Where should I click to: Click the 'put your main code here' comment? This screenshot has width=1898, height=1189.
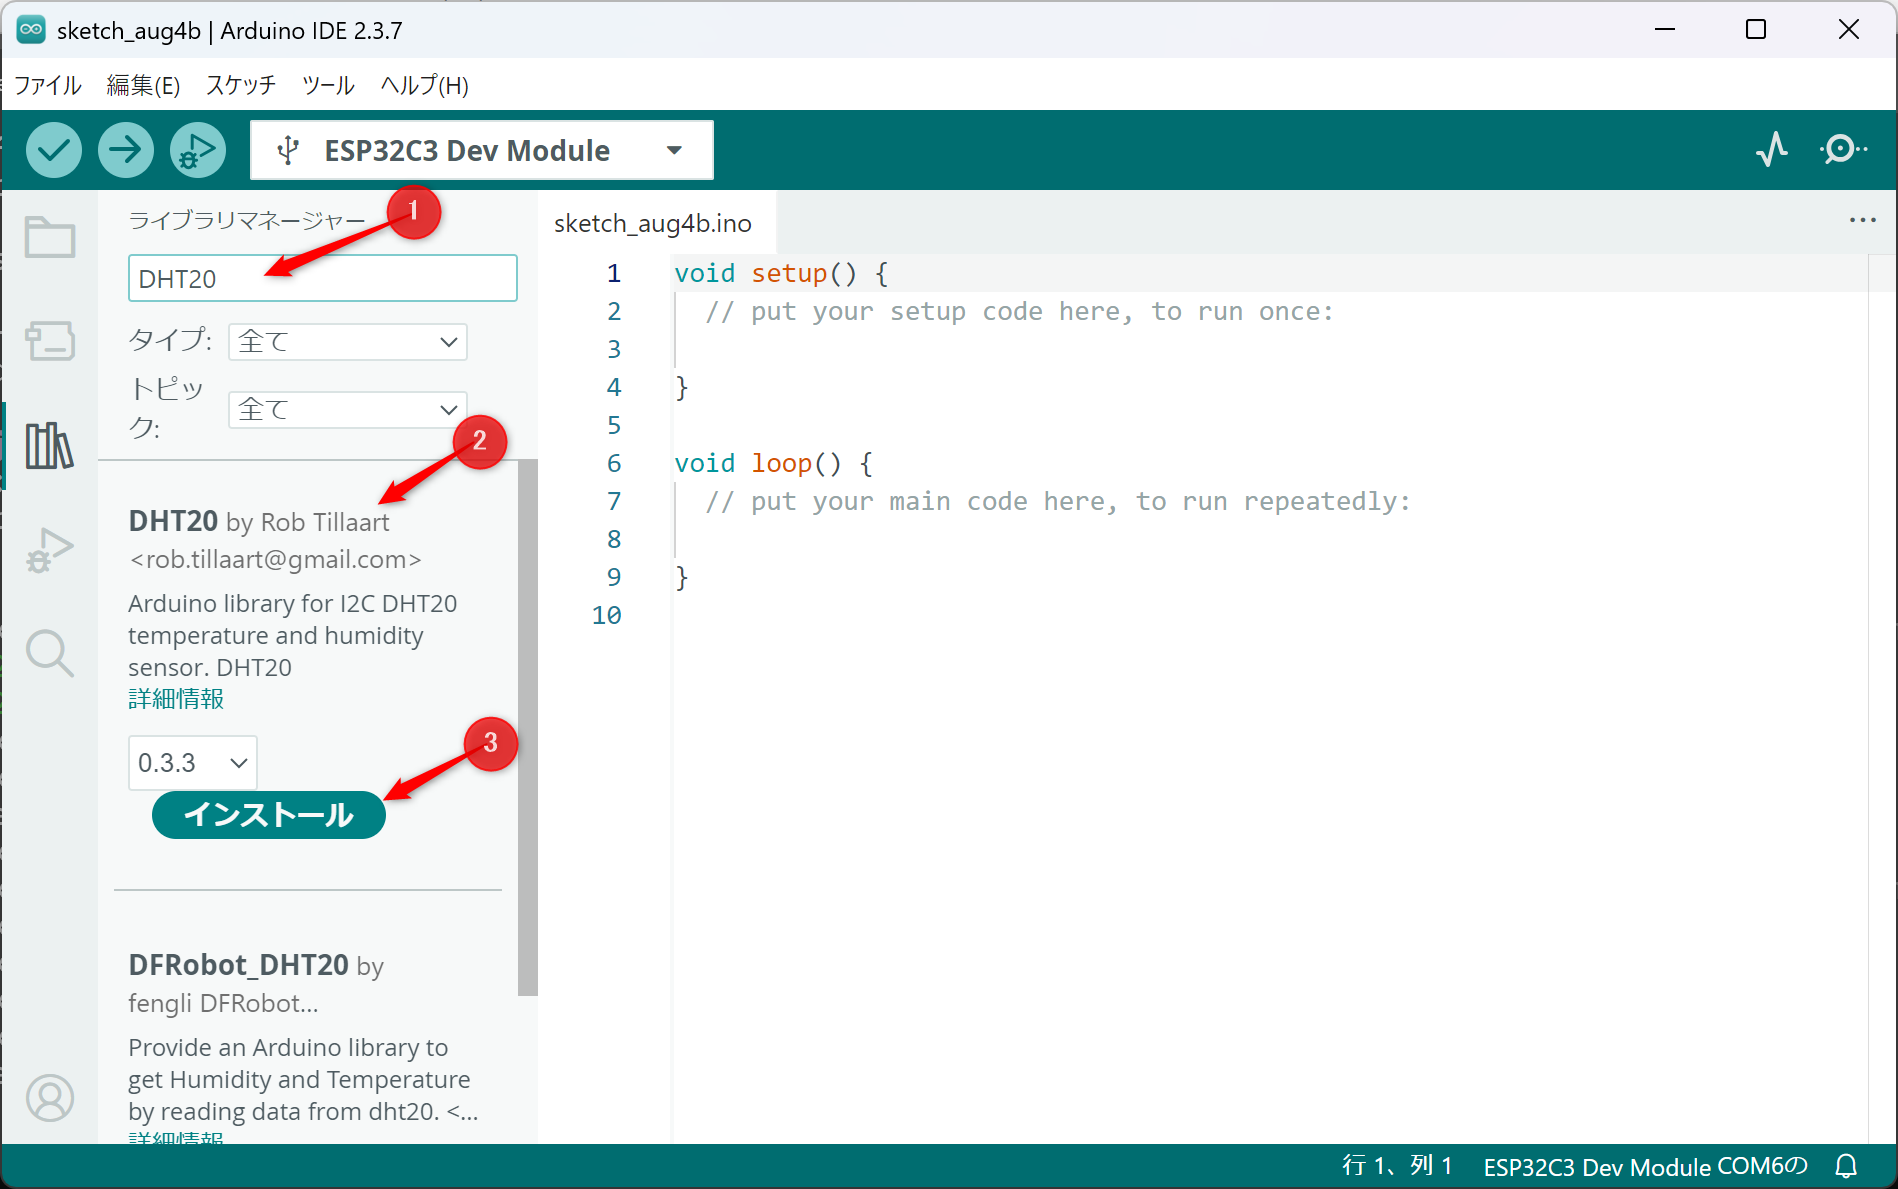(x=1058, y=501)
